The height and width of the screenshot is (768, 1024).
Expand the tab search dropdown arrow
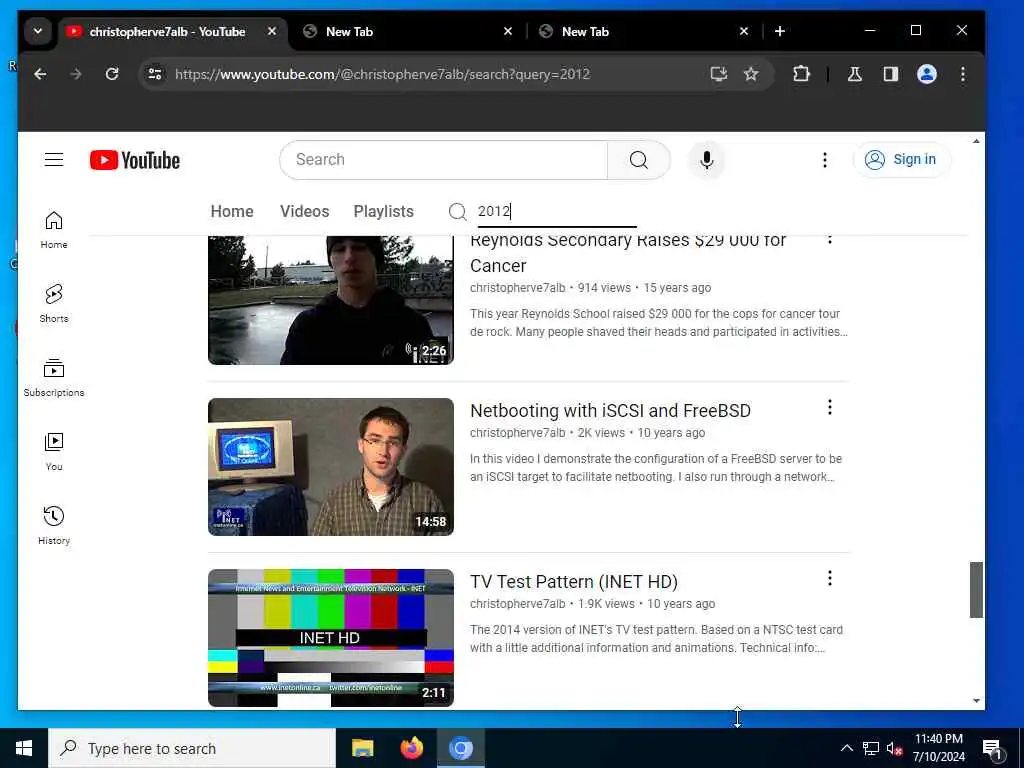click(38, 31)
